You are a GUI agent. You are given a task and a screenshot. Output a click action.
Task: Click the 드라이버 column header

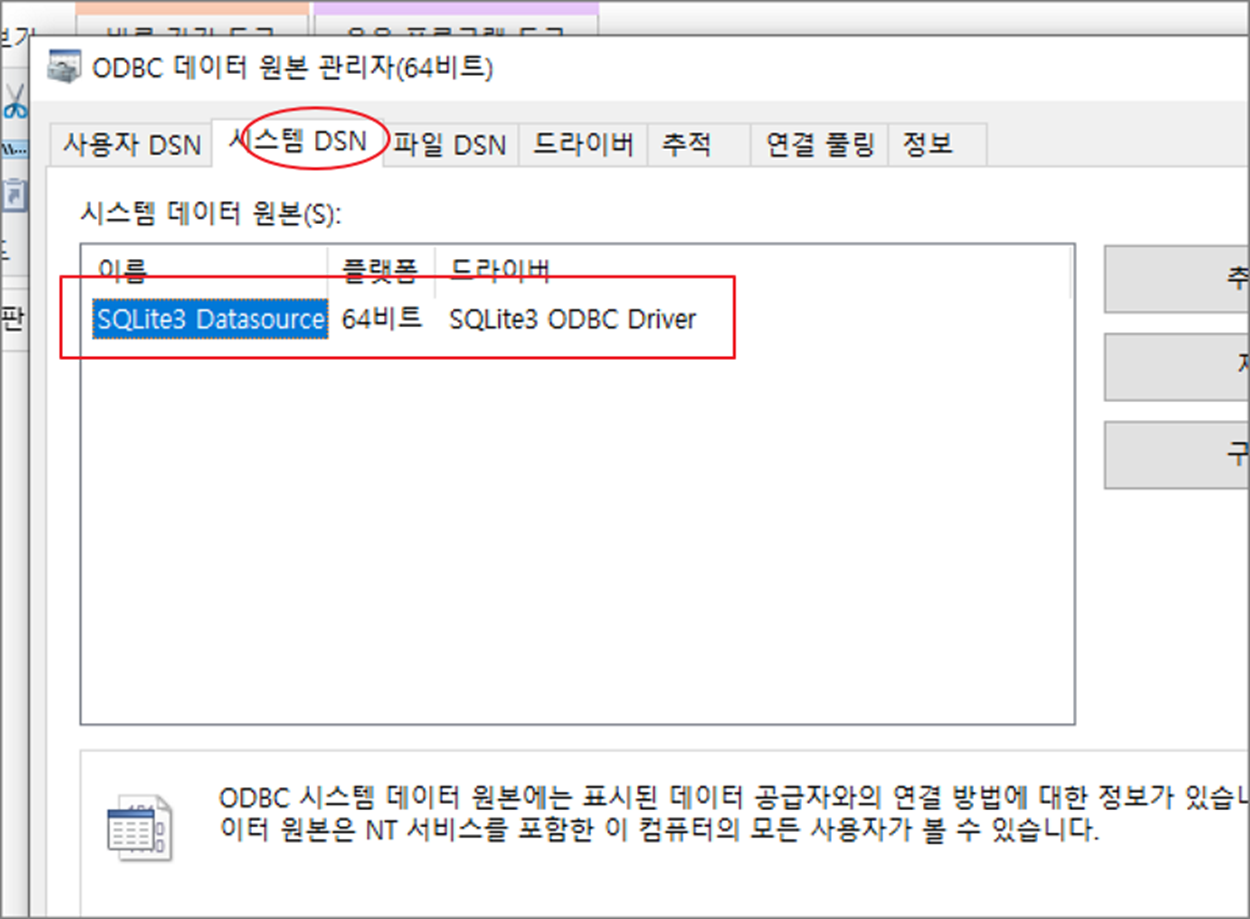(752, 270)
